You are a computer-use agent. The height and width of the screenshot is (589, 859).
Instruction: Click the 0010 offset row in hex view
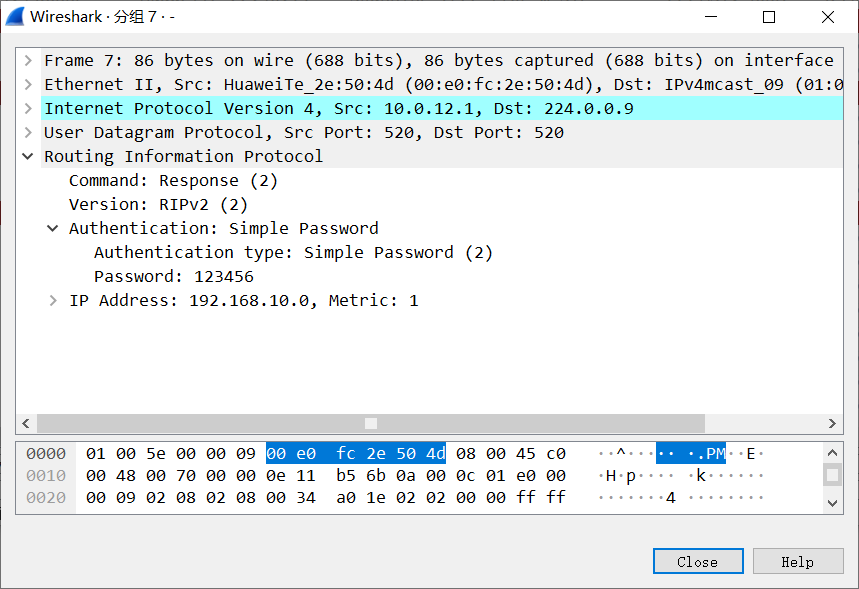point(46,475)
